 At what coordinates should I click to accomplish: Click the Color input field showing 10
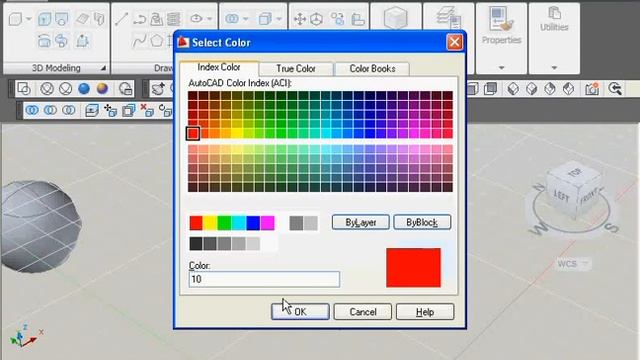point(264,279)
